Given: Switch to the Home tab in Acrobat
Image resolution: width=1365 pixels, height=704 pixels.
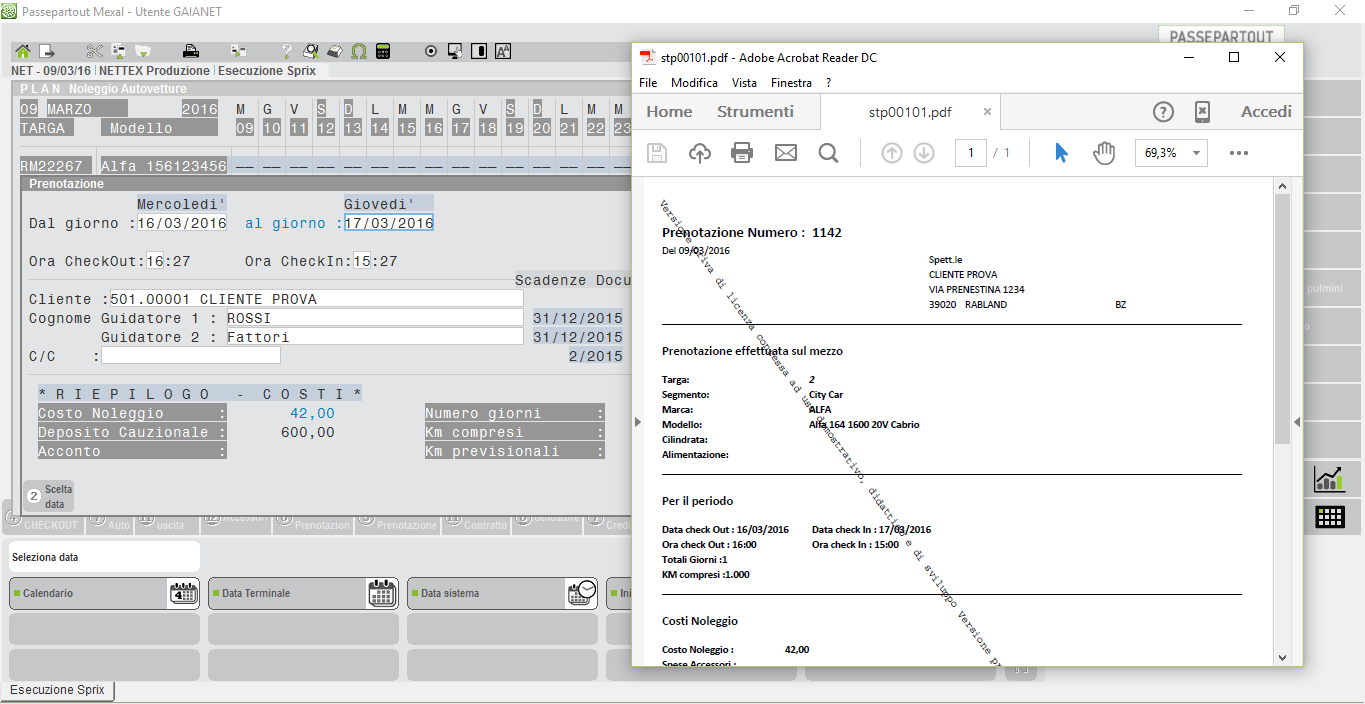Looking at the screenshot, I should click(670, 112).
